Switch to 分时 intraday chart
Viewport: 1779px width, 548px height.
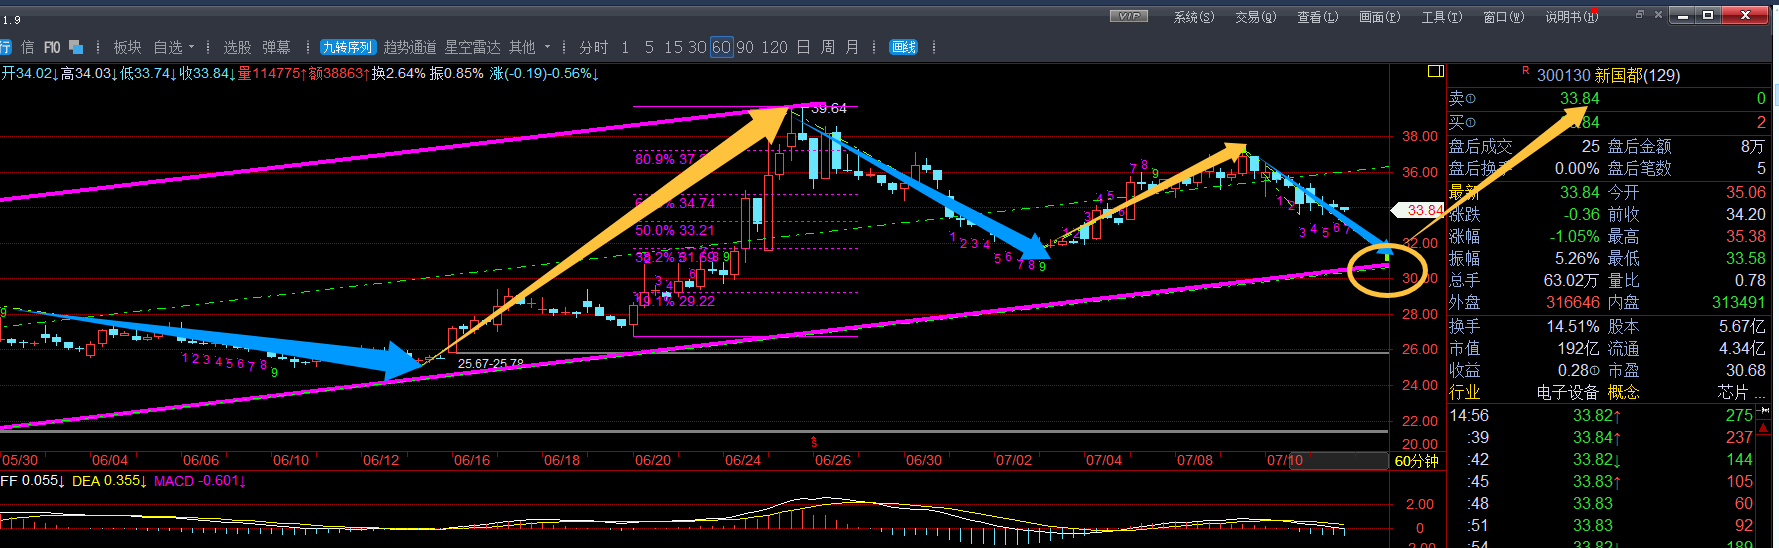(593, 47)
